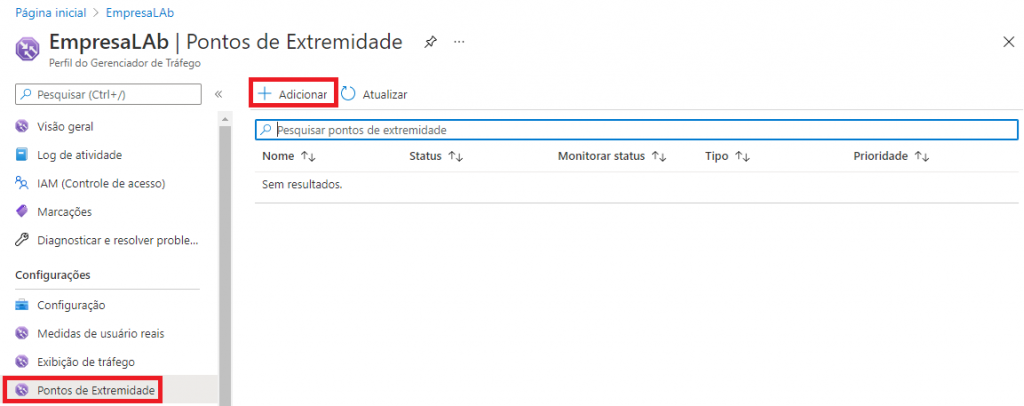Click the Medidas de usuário reais icon

point(22,334)
